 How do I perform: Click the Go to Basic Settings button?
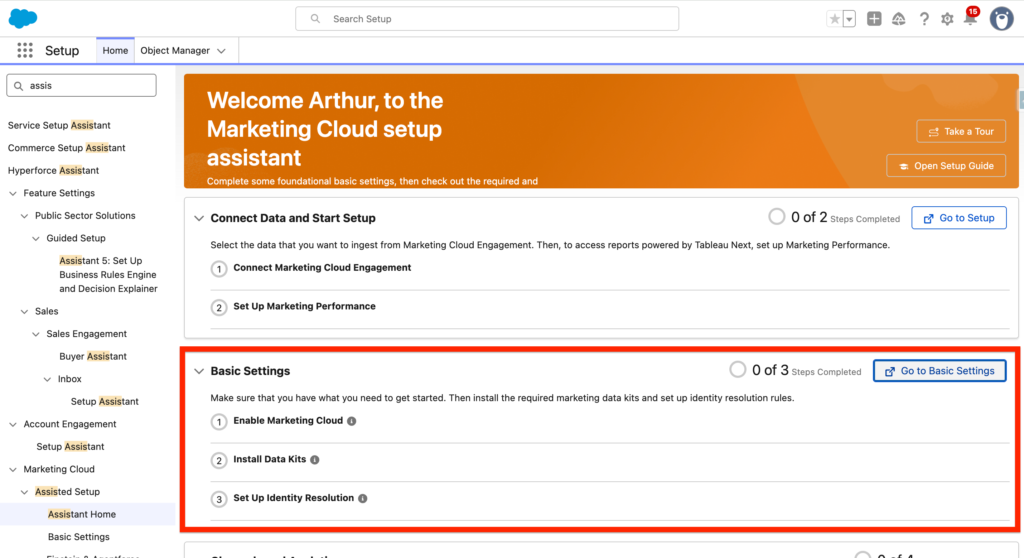coord(939,371)
